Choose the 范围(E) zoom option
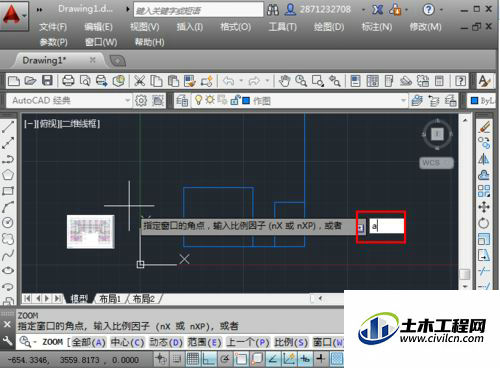Image resolution: width=500 pixels, height=368 pixels. click(x=204, y=342)
